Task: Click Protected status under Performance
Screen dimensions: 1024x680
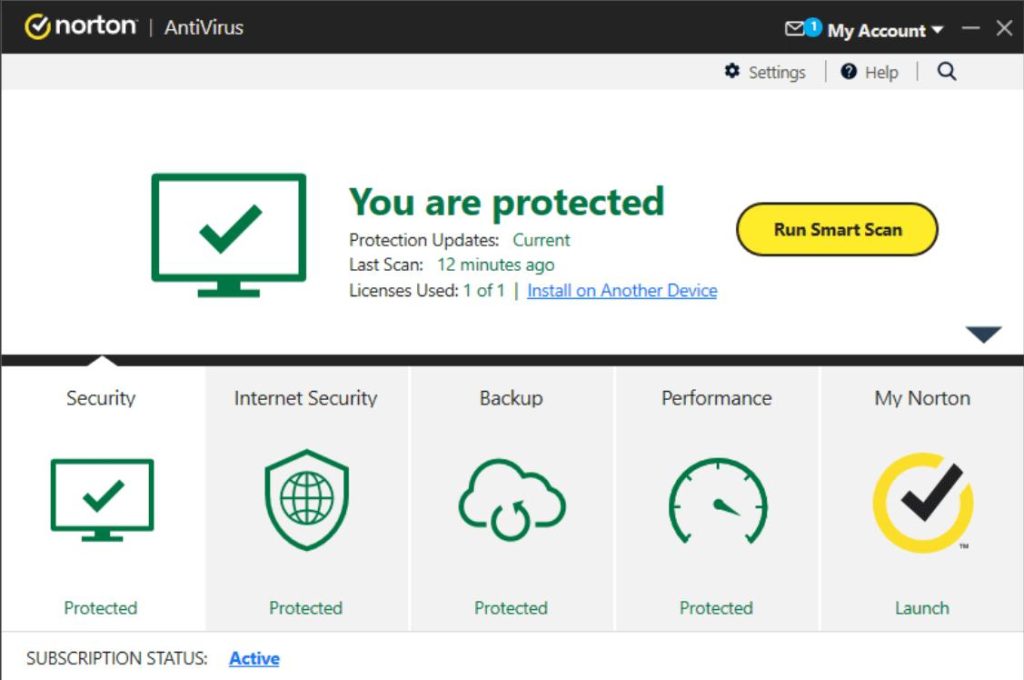Action: [716, 608]
